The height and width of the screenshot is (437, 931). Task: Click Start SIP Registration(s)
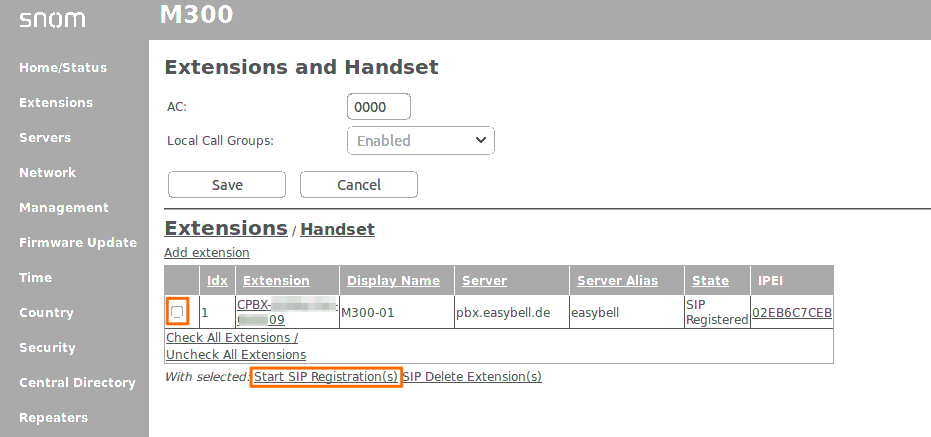point(326,377)
